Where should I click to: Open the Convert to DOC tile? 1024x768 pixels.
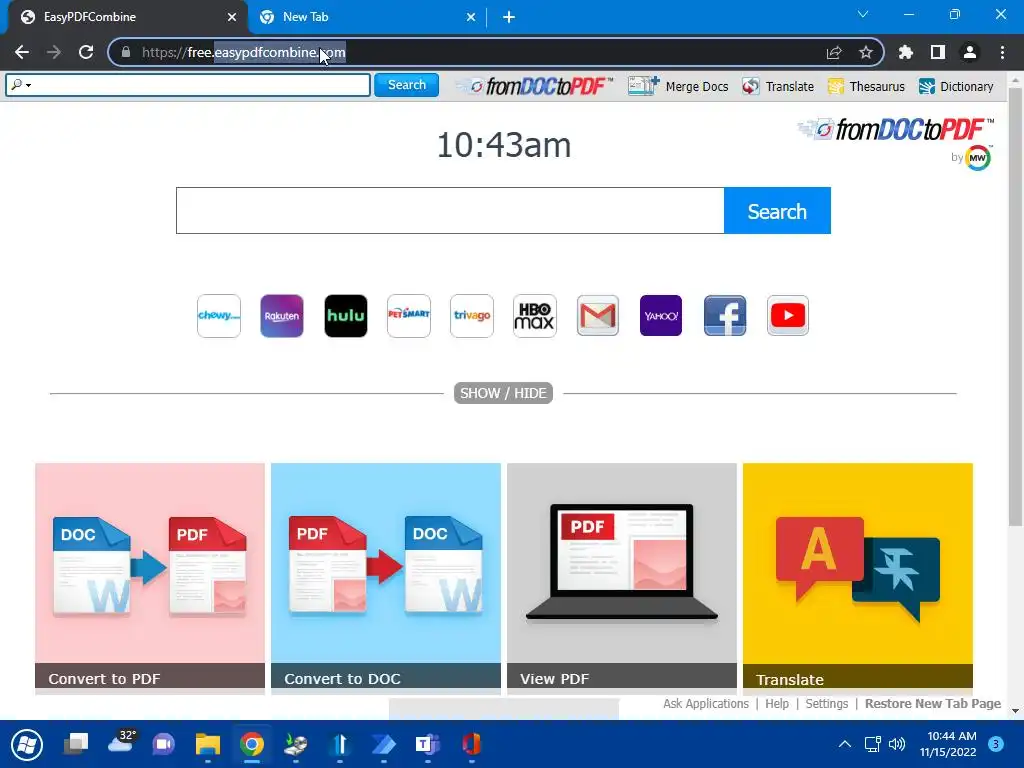[x=386, y=576]
